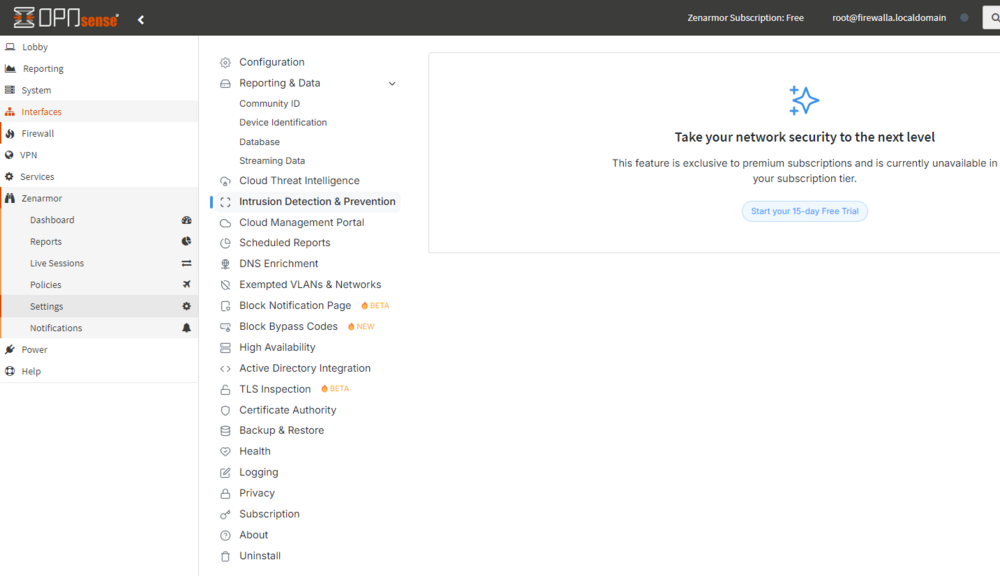The image size is (1000, 576).
Task: Click the NEW badge beside Block Bypass Codes
Action: pyautogui.click(x=361, y=327)
